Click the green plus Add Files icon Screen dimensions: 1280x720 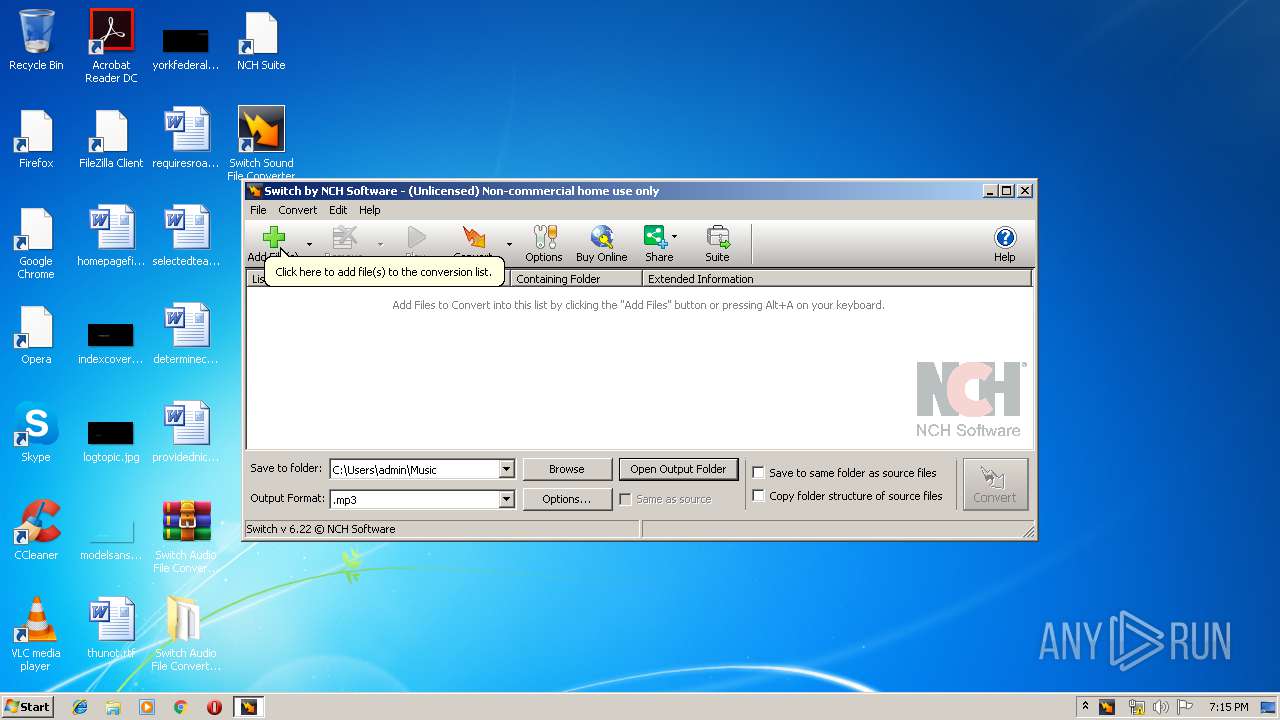[x=273, y=237]
